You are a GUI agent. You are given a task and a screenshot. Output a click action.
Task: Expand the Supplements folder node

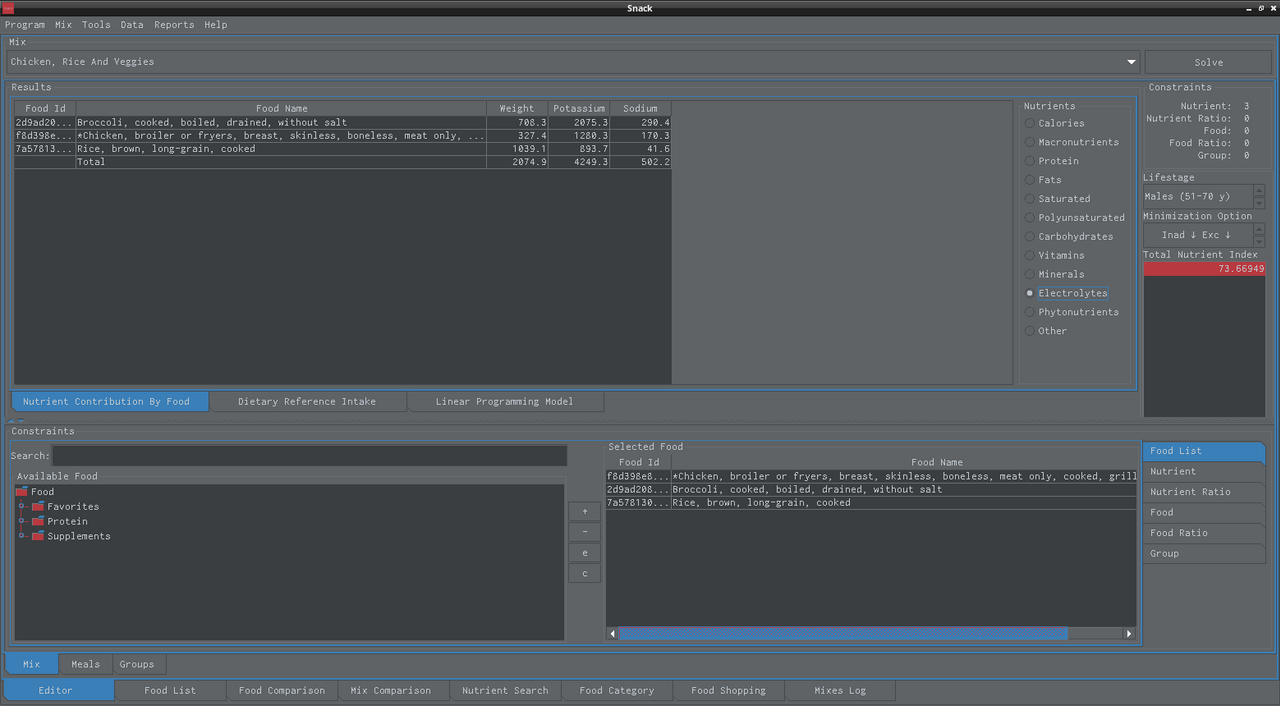pyautogui.click(x=22, y=537)
